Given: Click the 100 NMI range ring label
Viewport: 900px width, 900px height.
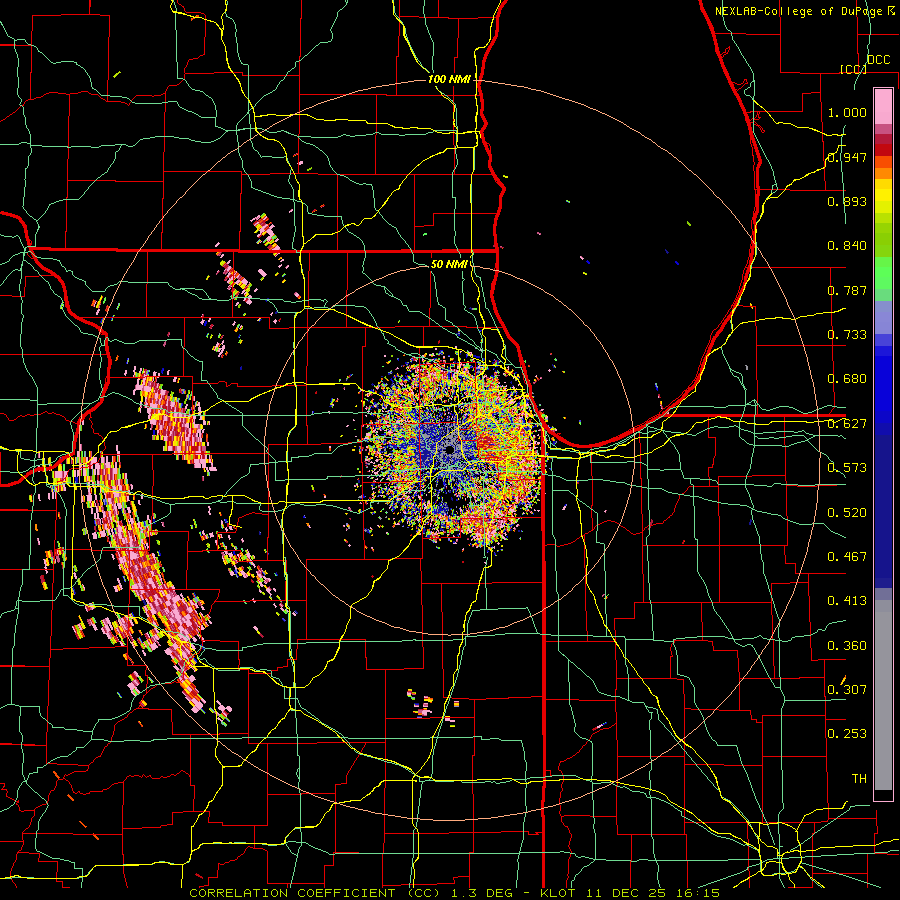Looking at the screenshot, I should point(449,79).
